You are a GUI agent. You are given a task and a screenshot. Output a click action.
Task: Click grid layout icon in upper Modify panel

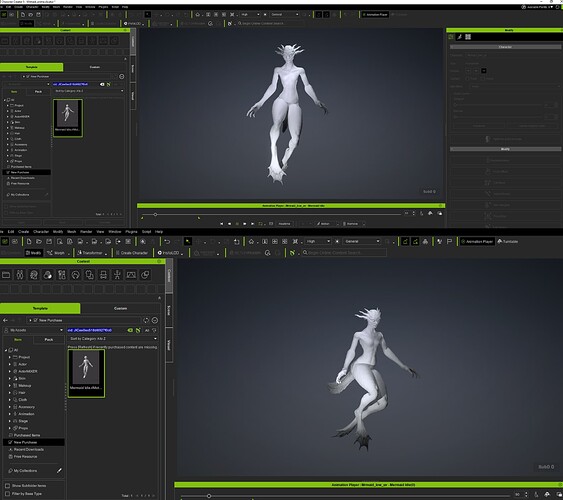click(468, 37)
